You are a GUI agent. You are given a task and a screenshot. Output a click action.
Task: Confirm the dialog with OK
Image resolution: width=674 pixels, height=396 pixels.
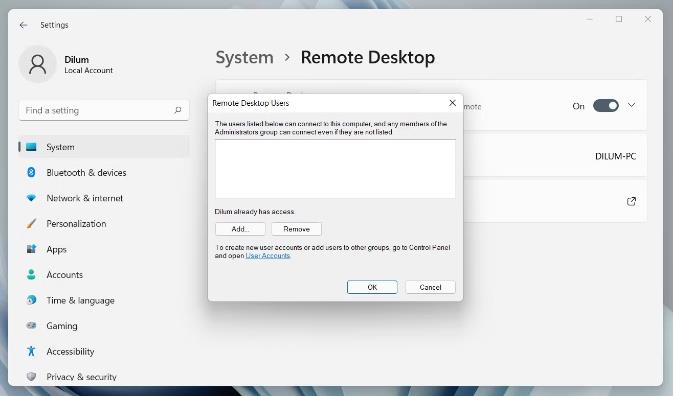click(372, 287)
